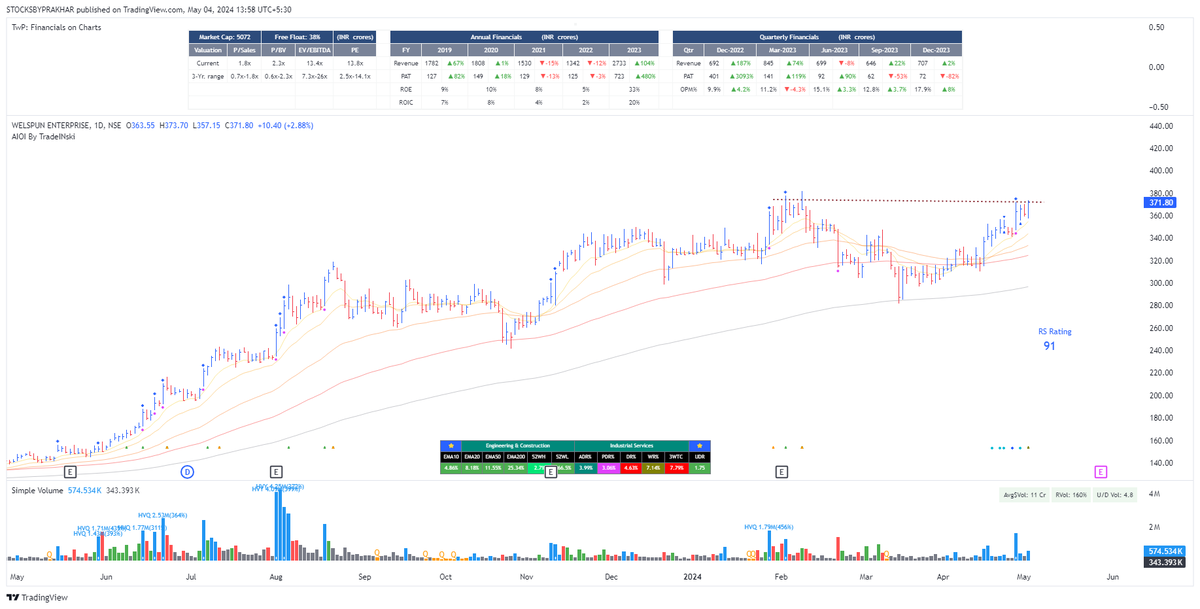Click the 25.34% EMA200 value cell

[x=516, y=467]
